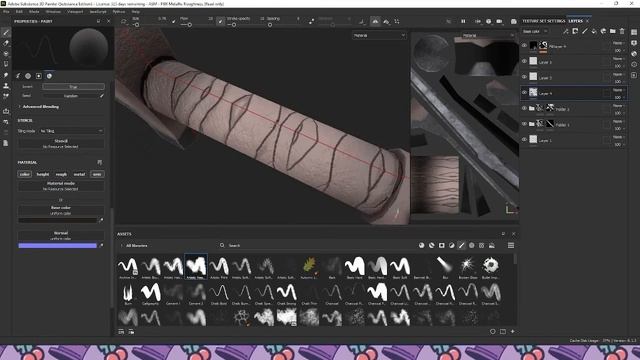Toggle the color material channel
The image size is (640, 360).
point(25,174)
